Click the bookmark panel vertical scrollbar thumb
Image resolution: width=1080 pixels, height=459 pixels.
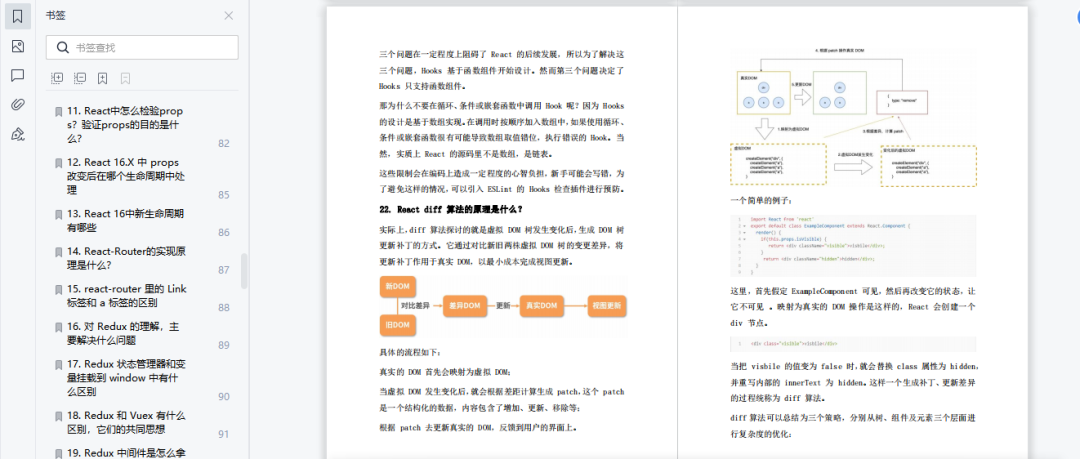244,271
